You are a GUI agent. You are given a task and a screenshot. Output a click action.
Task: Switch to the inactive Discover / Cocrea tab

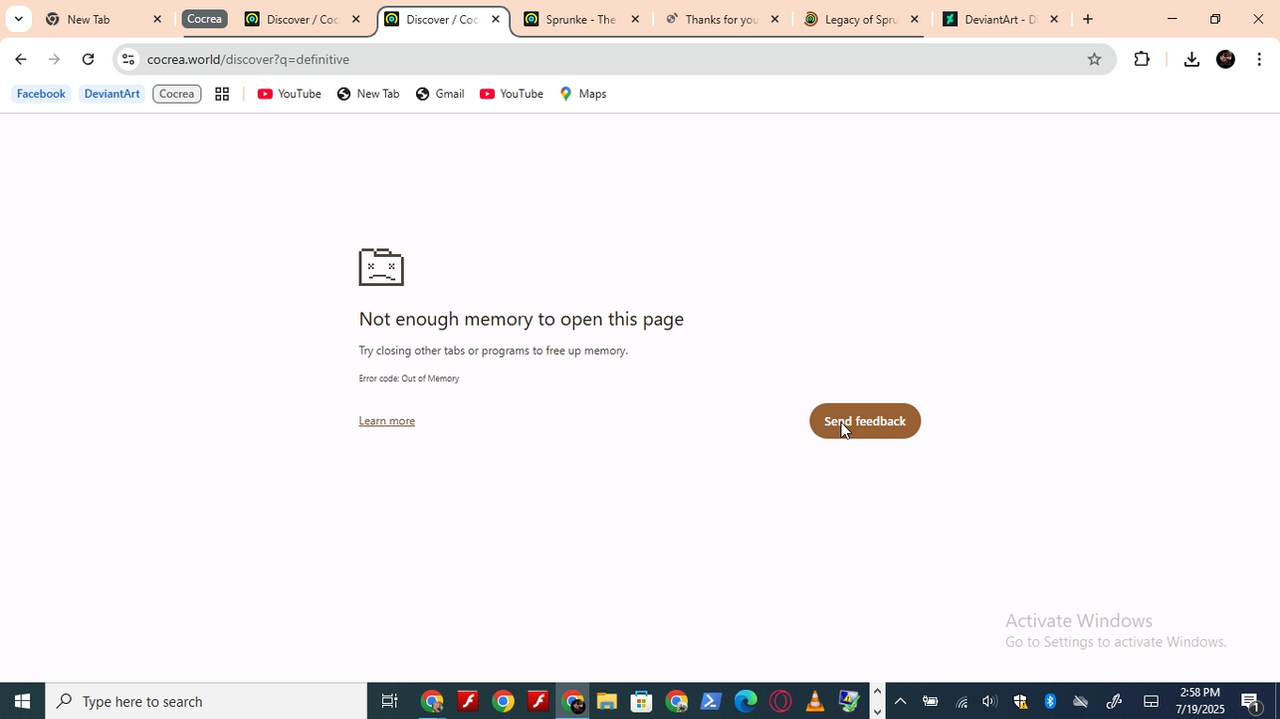click(302, 19)
